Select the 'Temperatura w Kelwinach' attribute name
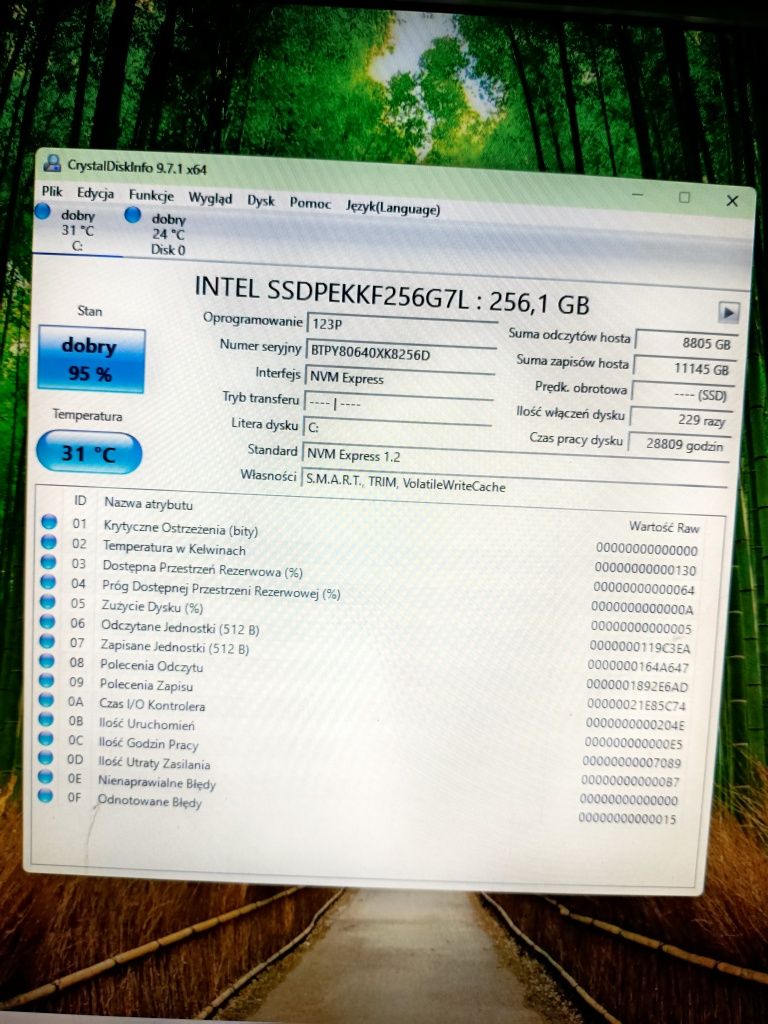Viewport: 768px width, 1024px height. (x=174, y=548)
